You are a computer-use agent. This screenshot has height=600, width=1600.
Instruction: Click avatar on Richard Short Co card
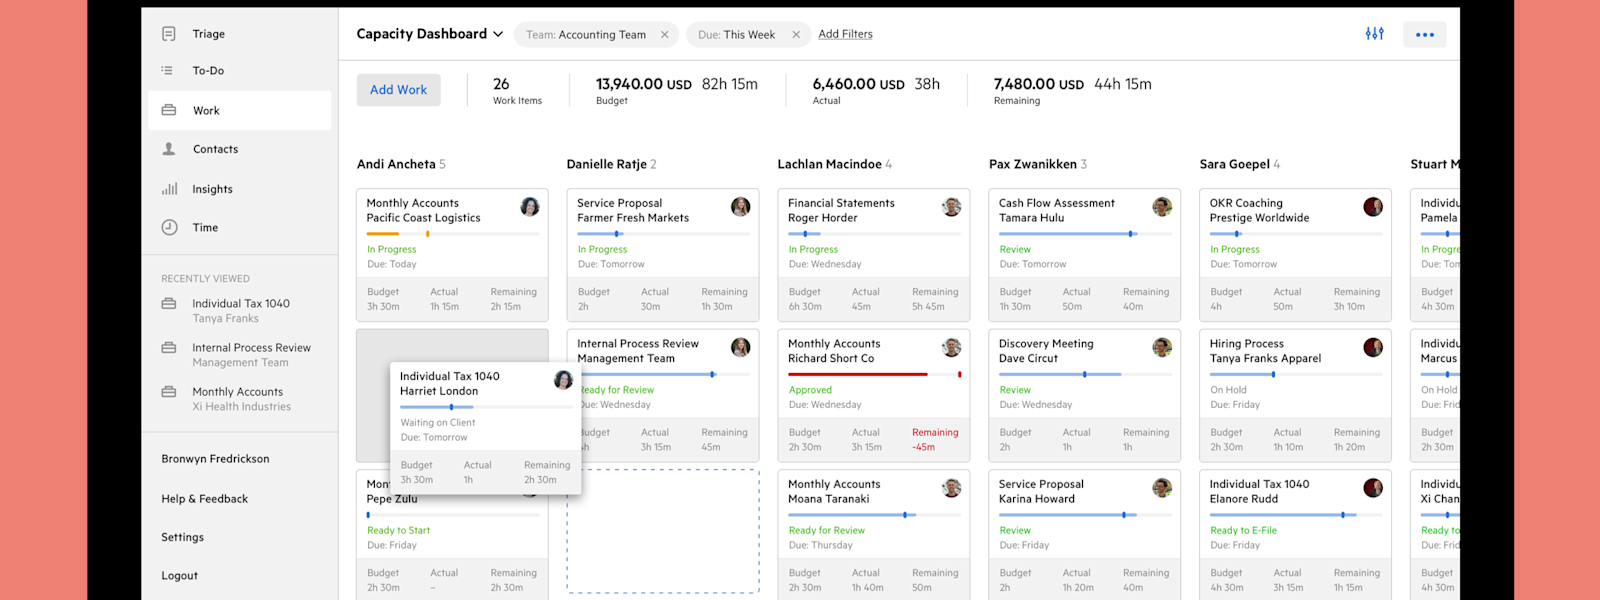click(952, 347)
